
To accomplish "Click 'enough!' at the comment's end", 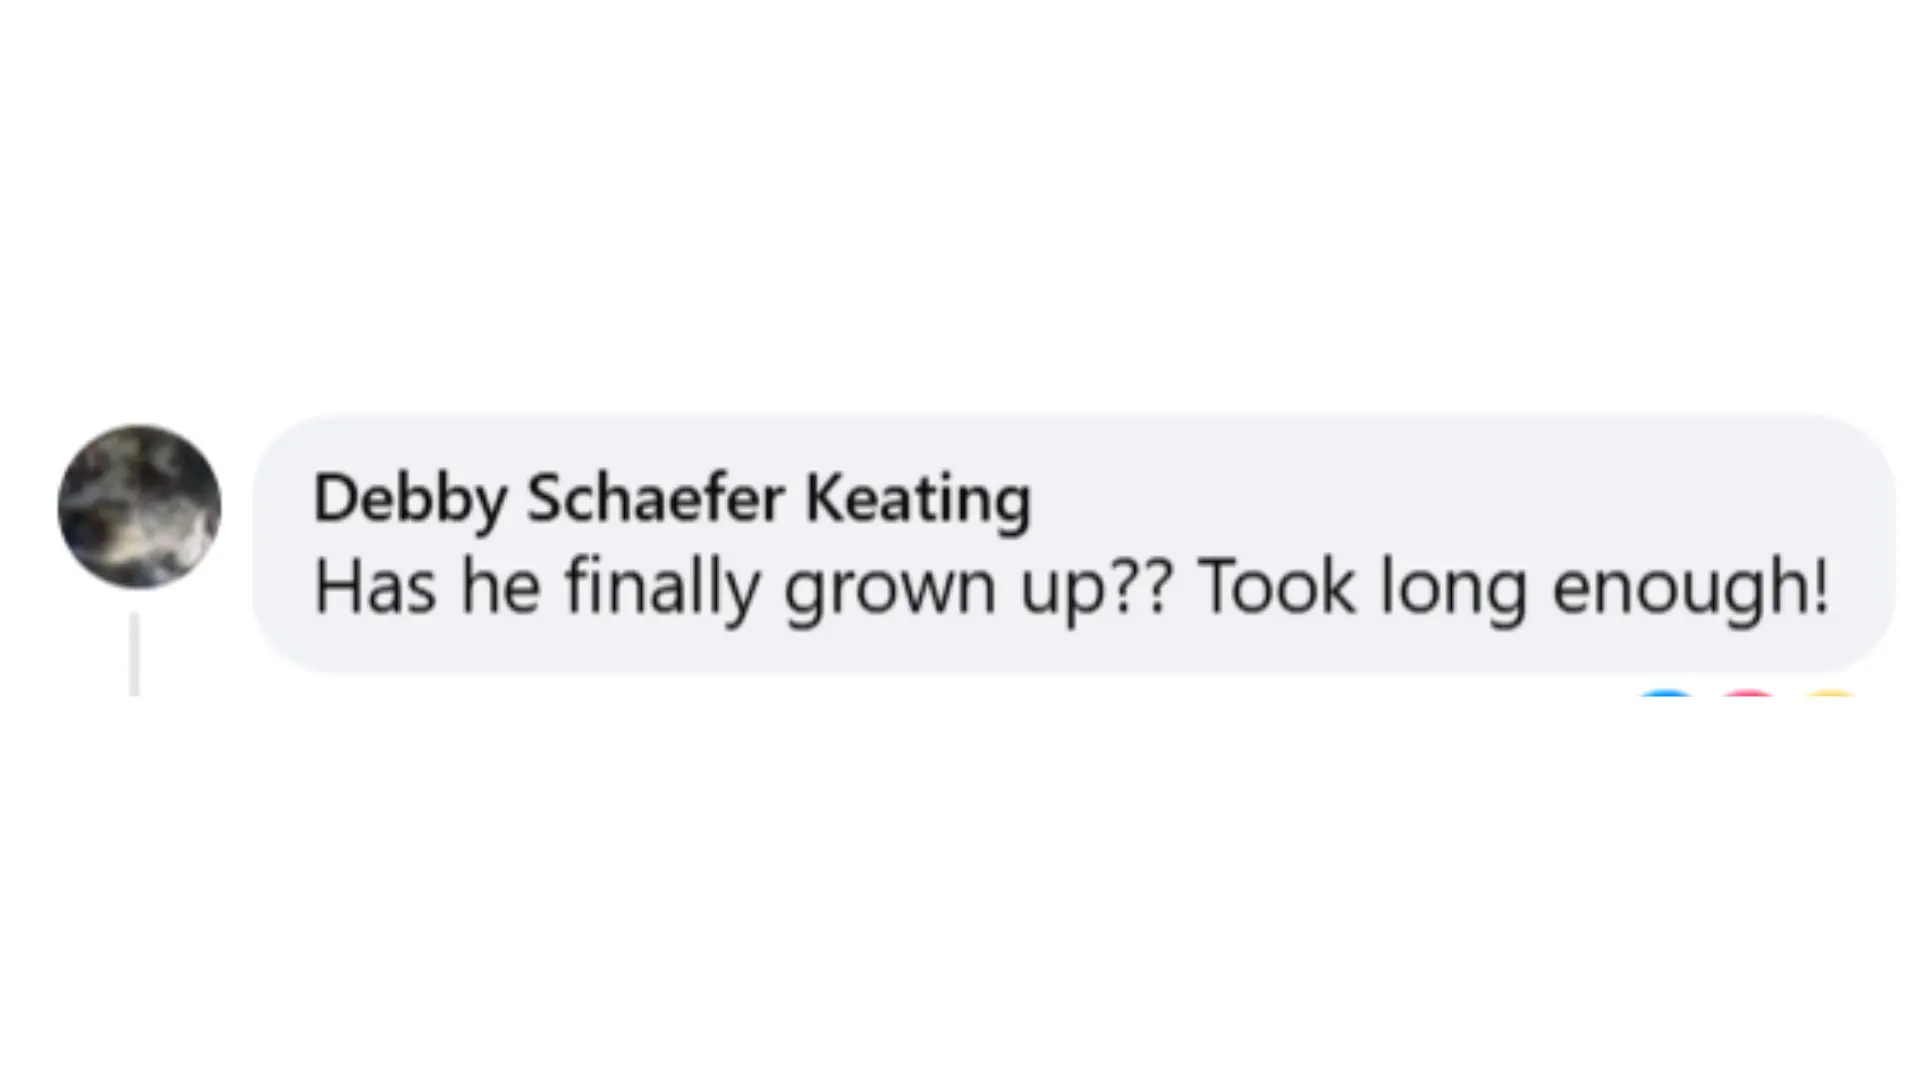I will (x=1691, y=590).
